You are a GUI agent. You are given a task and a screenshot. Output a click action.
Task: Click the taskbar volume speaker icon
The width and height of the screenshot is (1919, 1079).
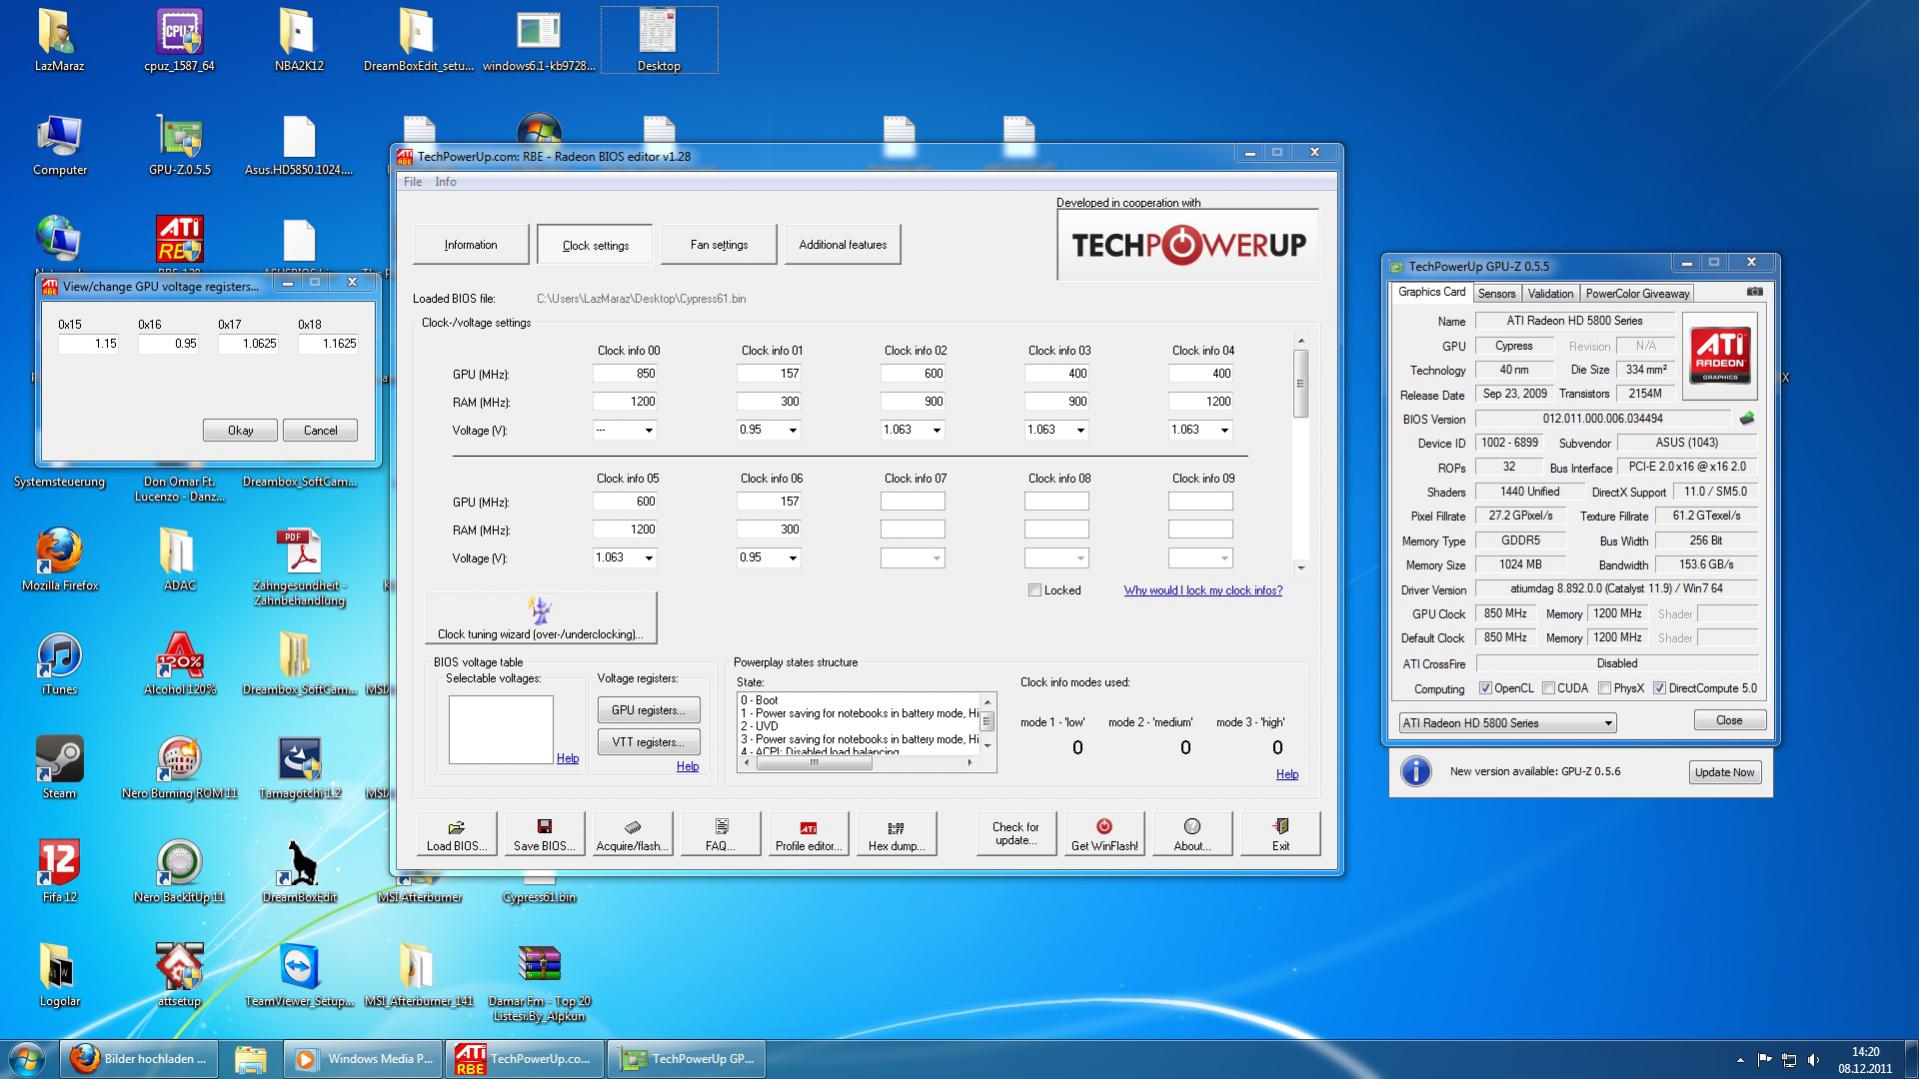coord(1813,1060)
